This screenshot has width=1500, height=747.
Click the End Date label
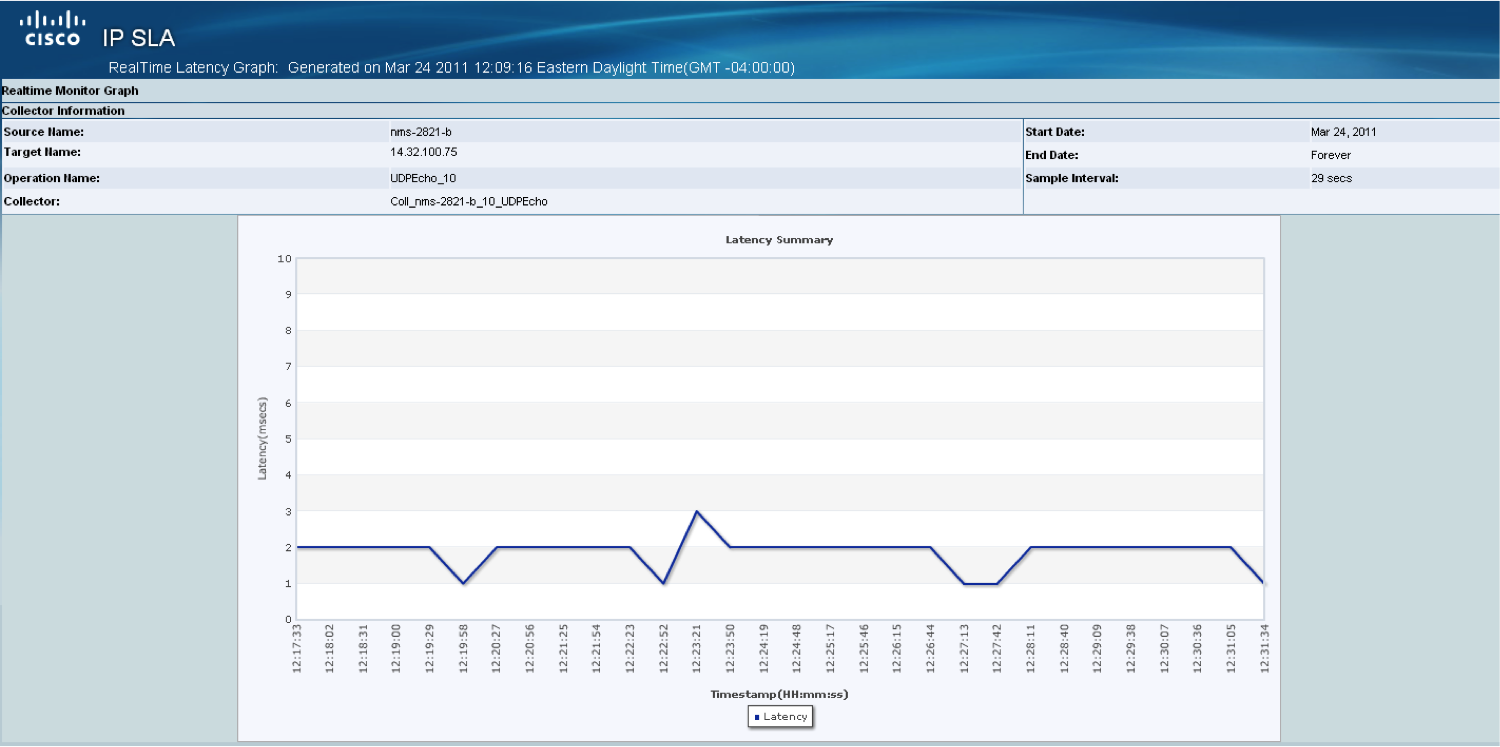pyautogui.click(x=1052, y=155)
